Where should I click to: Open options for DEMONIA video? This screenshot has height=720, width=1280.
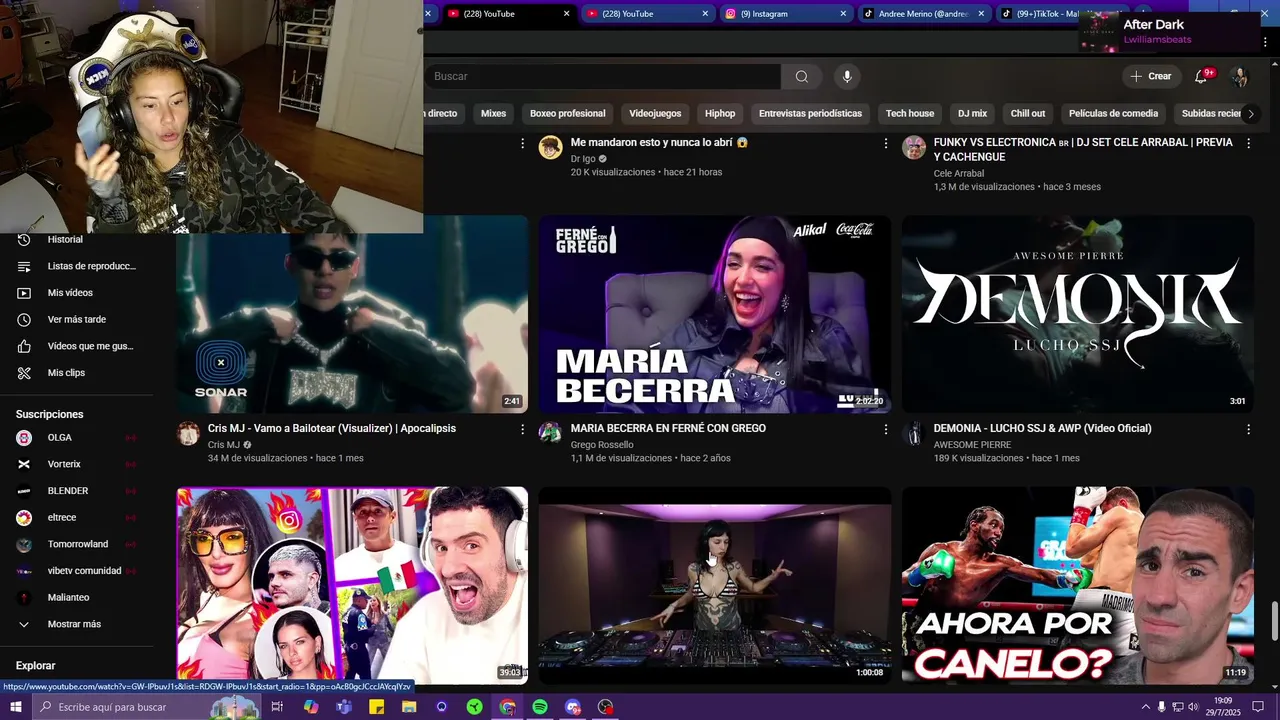(x=1248, y=429)
